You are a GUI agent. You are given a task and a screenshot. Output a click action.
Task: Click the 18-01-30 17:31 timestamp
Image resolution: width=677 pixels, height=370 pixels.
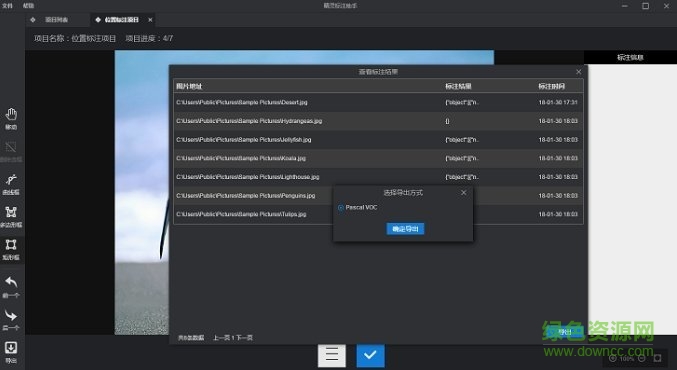click(558, 102)
